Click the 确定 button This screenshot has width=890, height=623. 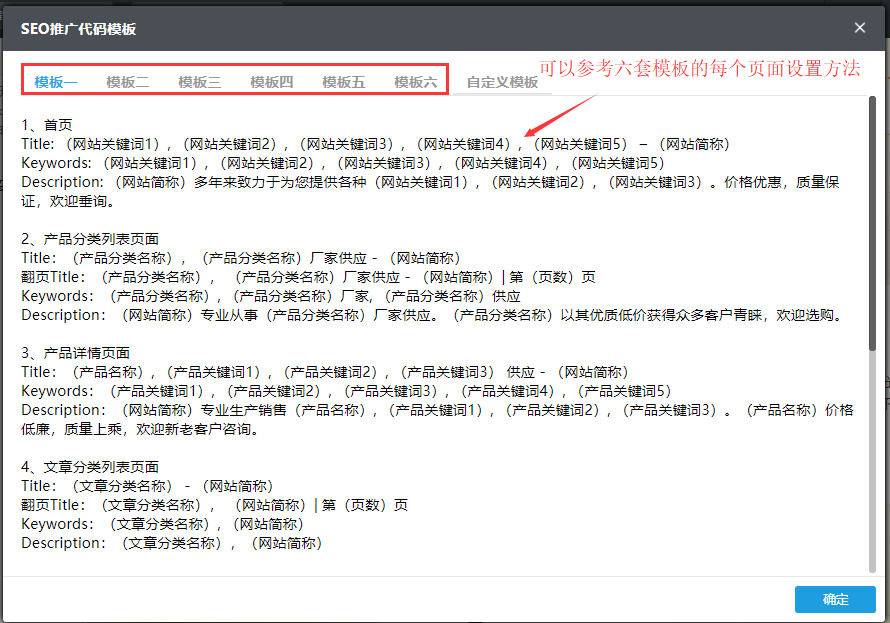pos(835,599)
